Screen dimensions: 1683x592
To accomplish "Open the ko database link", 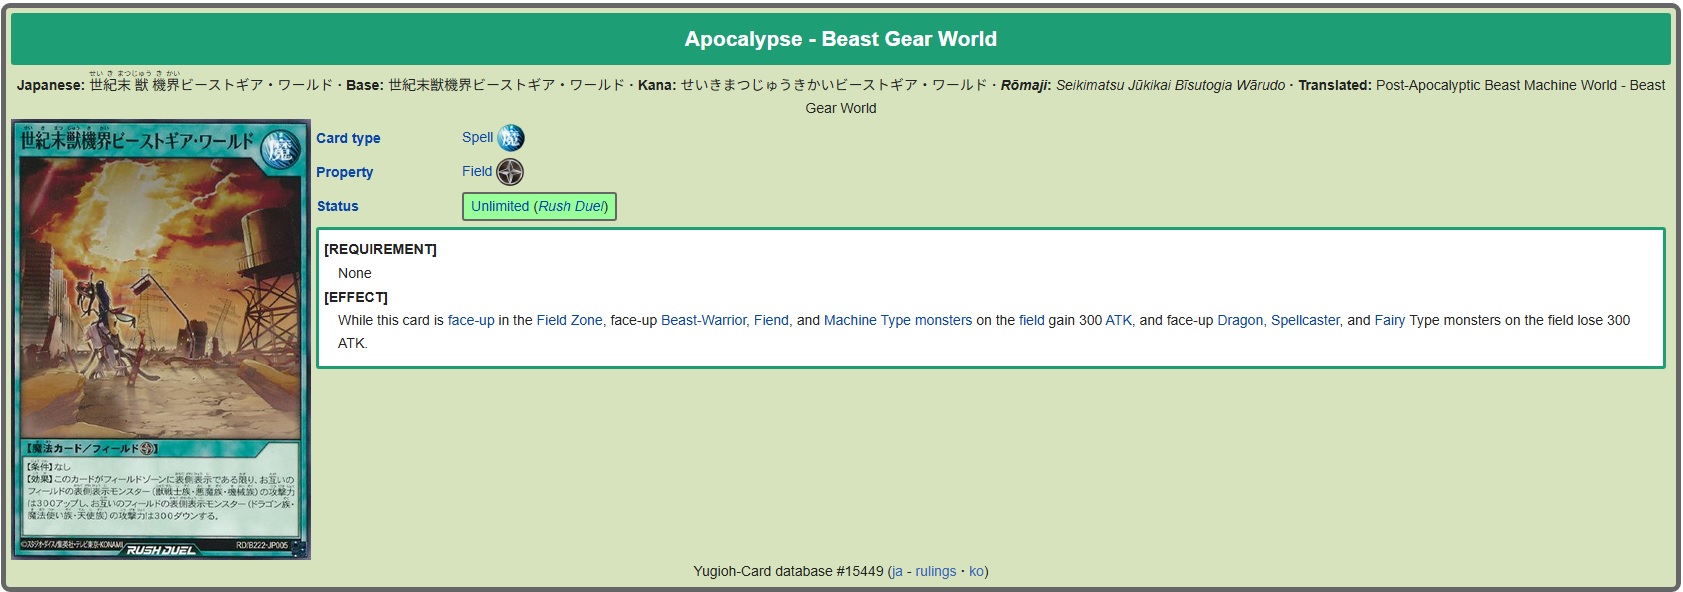I will tap(976, 571).
